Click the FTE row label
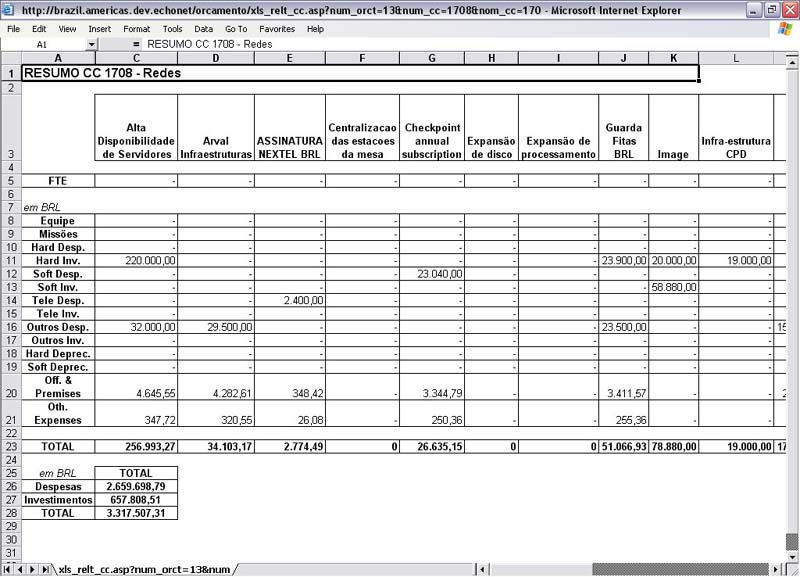800x577 pixels. (x=58, y=181)
